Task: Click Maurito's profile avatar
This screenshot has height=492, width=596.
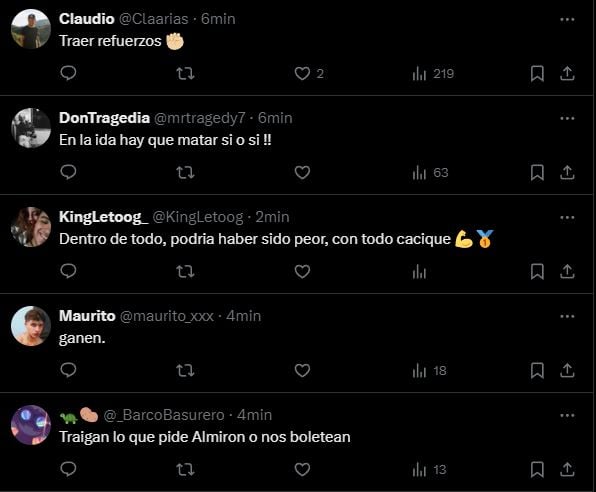Action: point(31,326)
